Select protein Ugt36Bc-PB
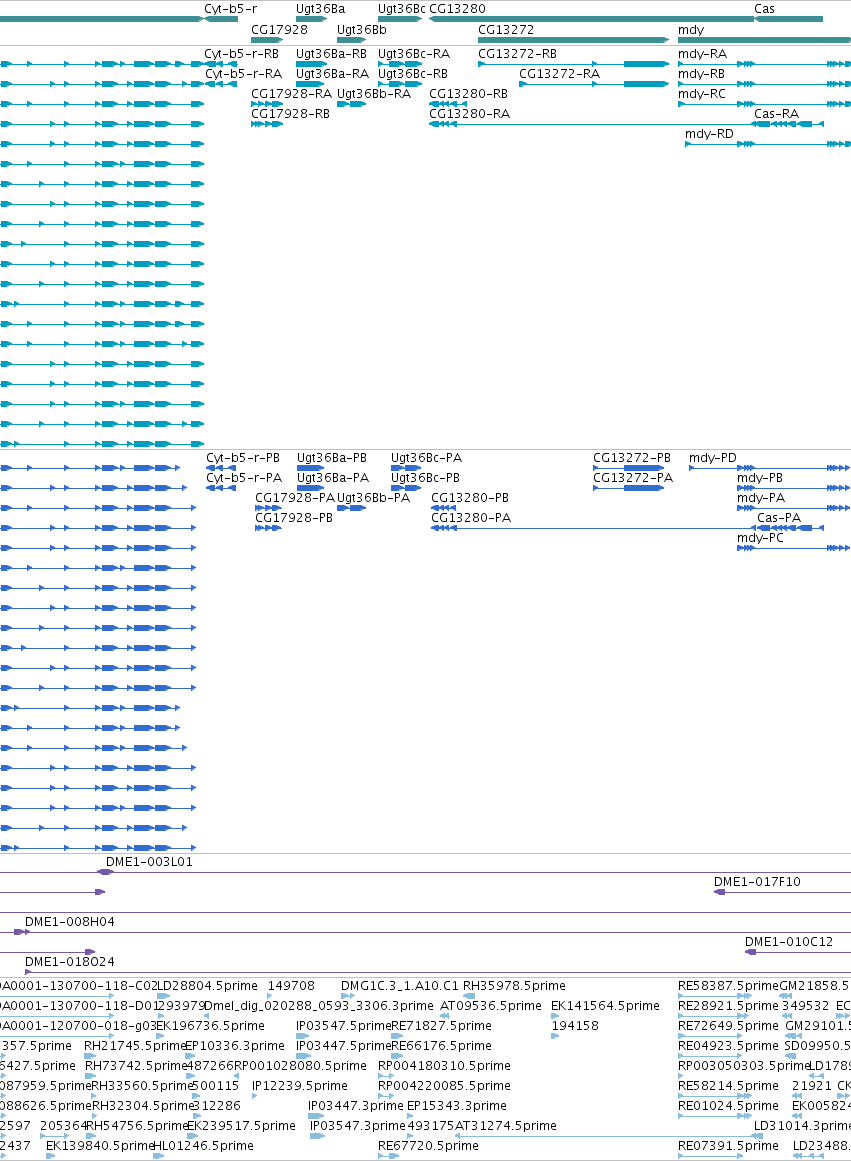Screen dimensions: 851x1161 click(425, 478)
